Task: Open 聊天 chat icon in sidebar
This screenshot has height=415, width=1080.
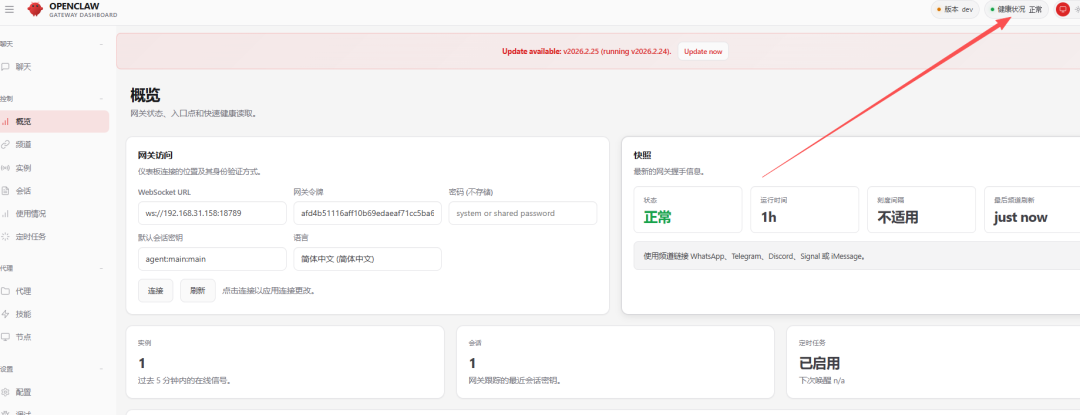Action: click(6, 67)
